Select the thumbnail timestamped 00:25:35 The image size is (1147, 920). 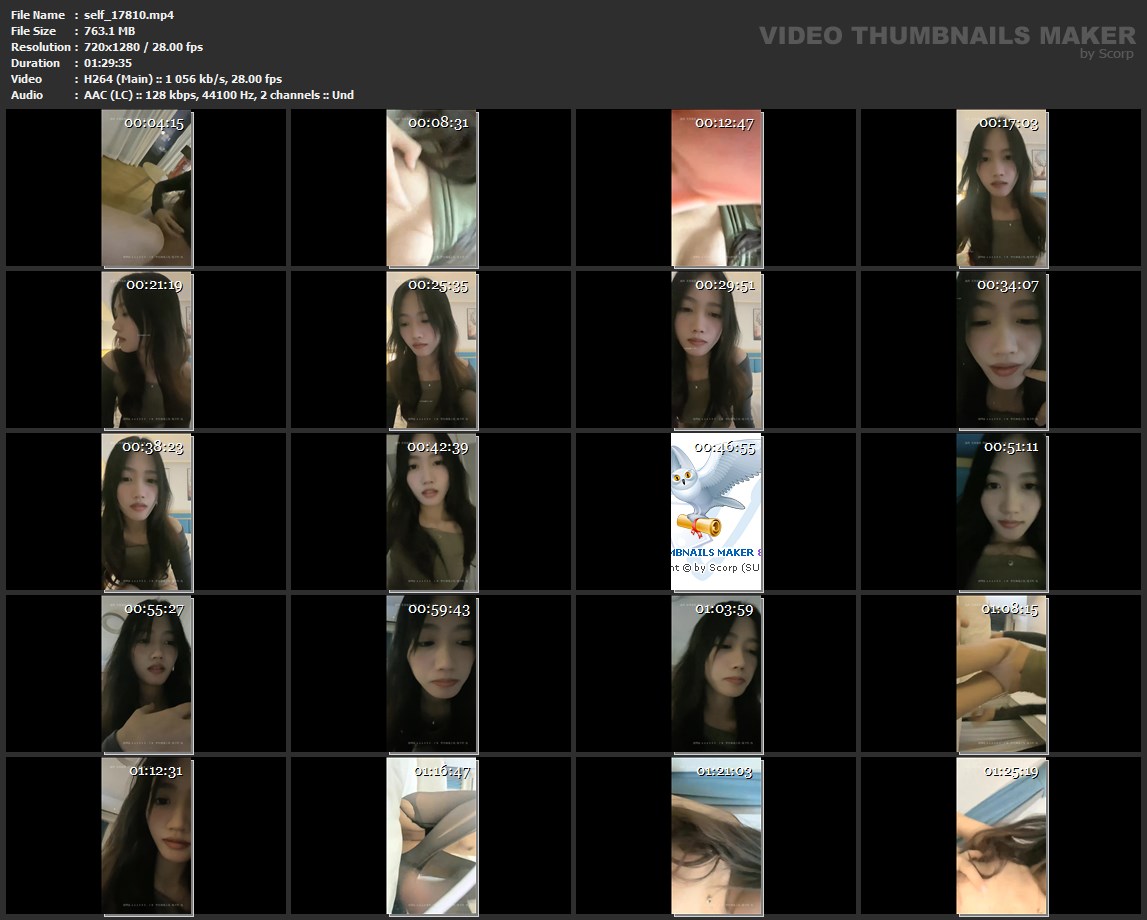[432, 350]
